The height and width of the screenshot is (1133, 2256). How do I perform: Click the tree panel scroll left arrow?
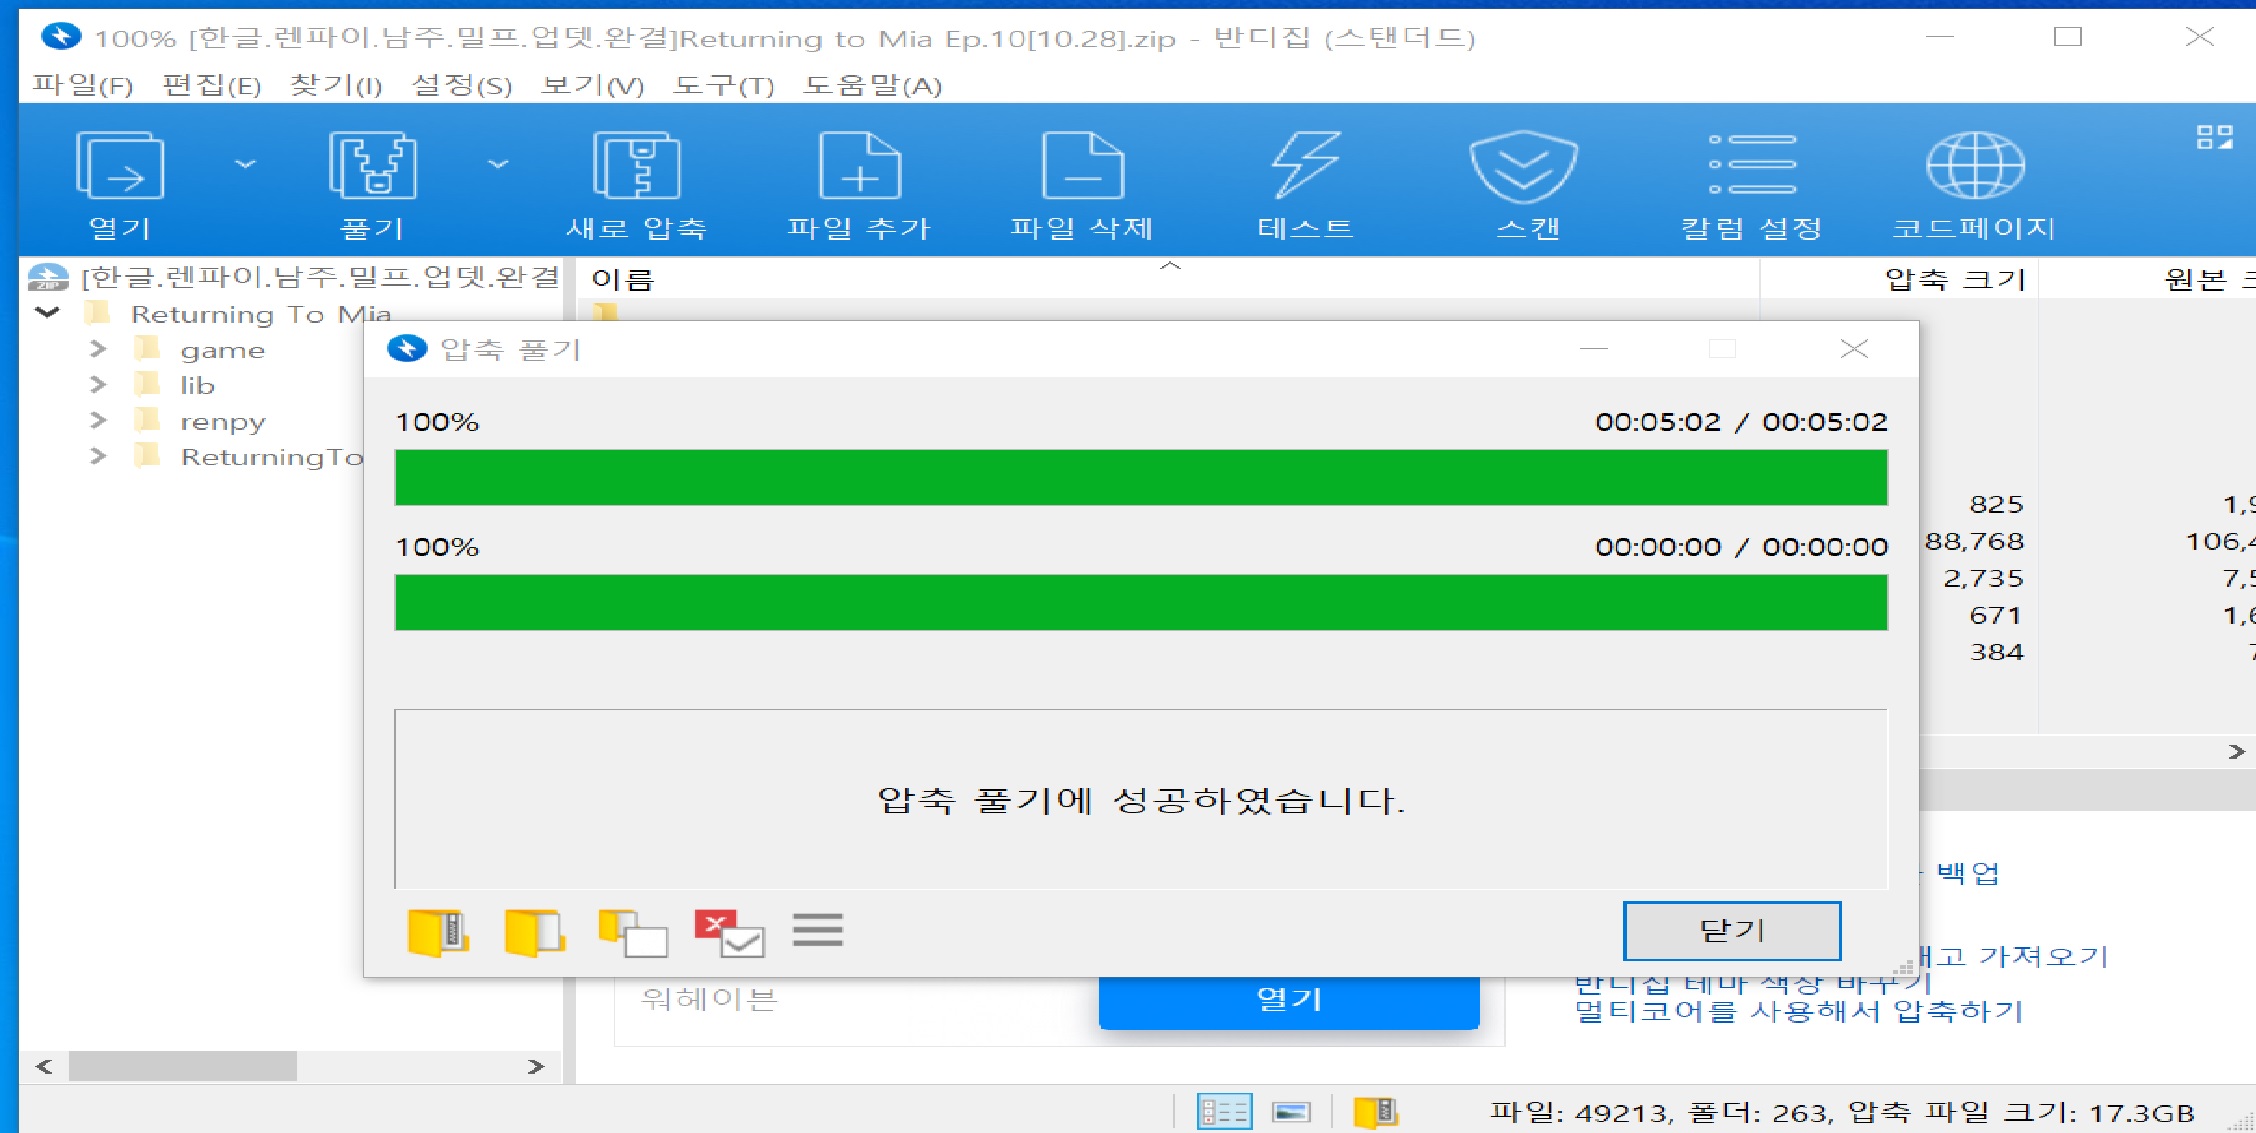tap(44, 1066)
